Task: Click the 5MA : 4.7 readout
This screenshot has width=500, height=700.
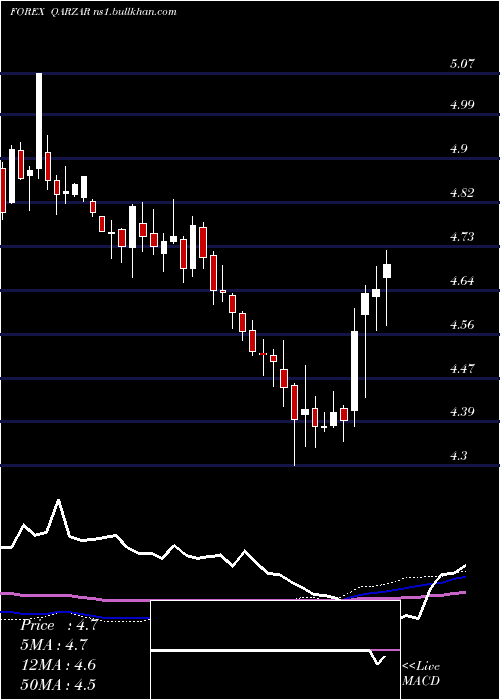Action: point(54,645)
